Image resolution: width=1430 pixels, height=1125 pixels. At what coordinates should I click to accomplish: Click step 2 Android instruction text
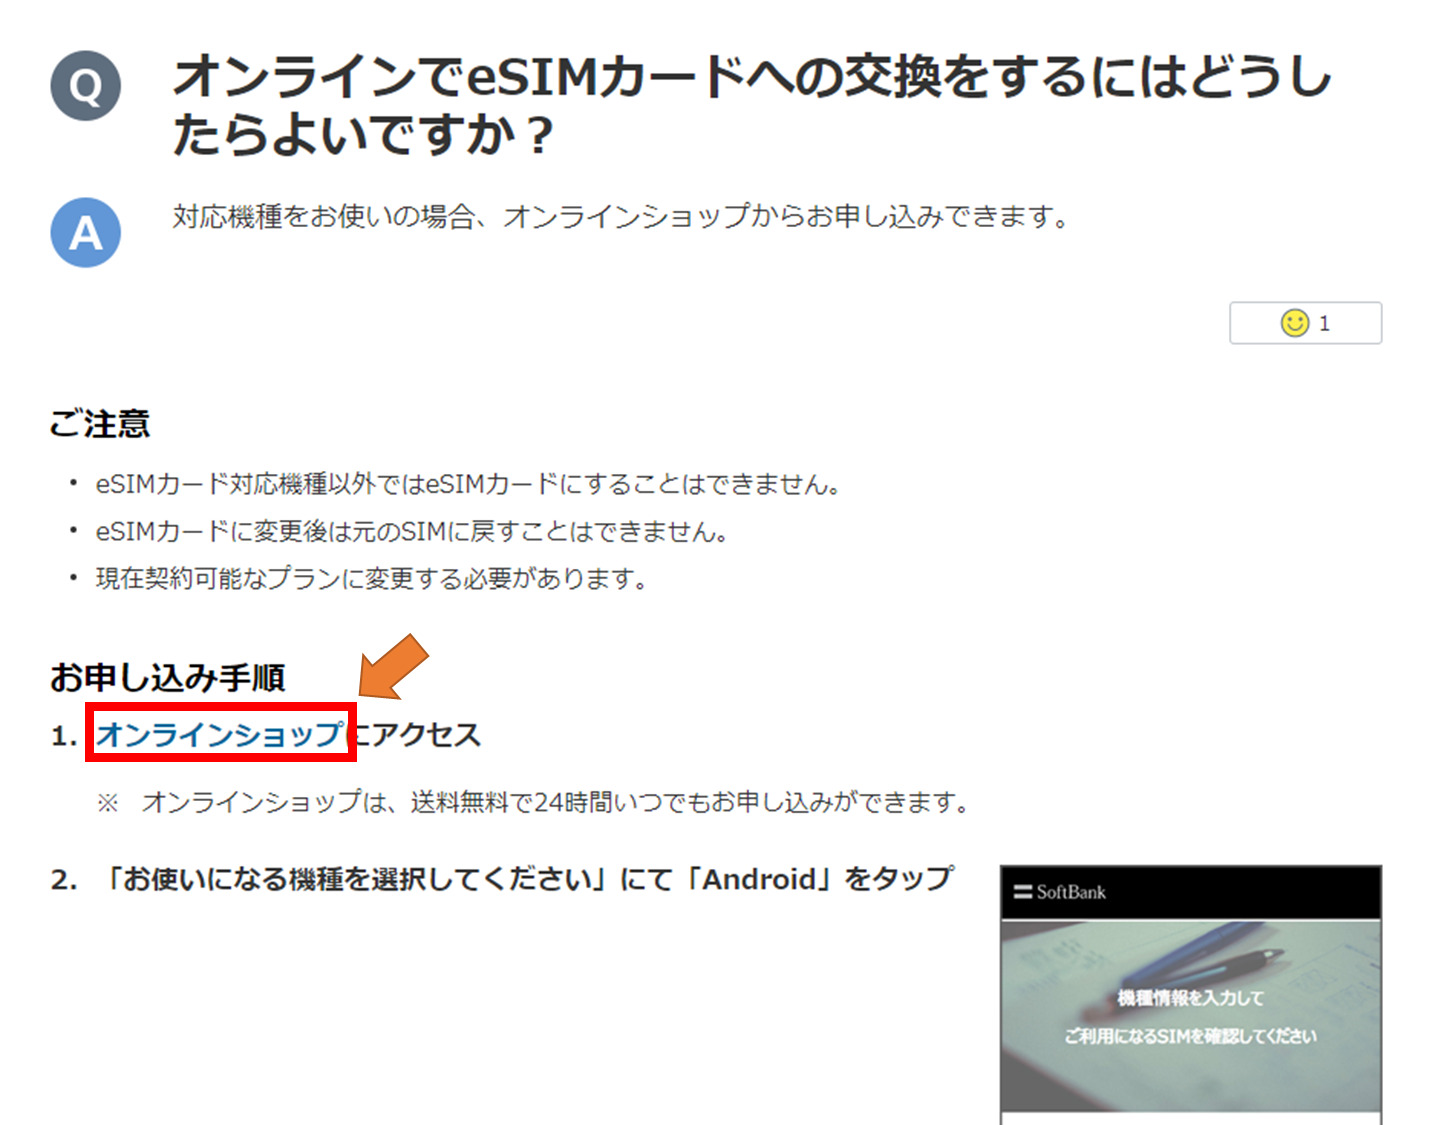528,879
